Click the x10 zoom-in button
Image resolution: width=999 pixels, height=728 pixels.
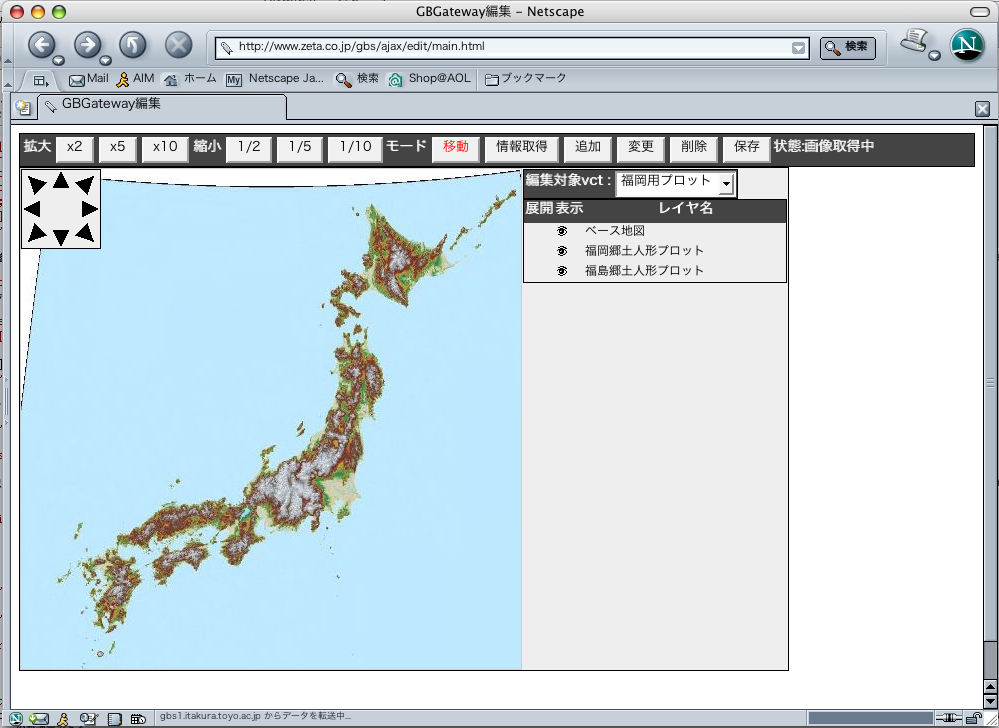point(164,147)
